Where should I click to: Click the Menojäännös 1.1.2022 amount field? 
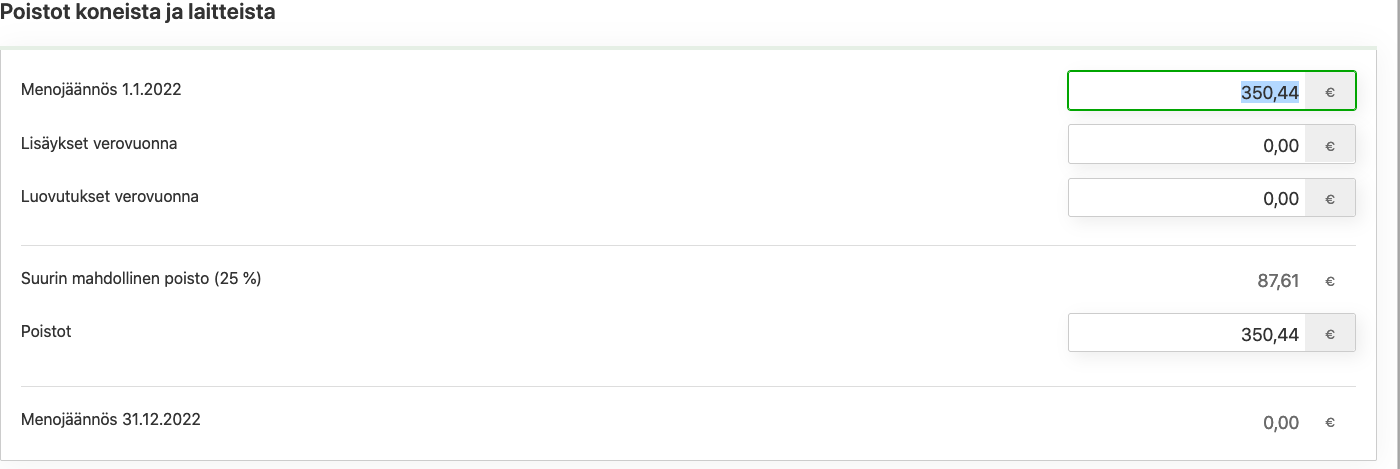click(x=1187, y=91)
